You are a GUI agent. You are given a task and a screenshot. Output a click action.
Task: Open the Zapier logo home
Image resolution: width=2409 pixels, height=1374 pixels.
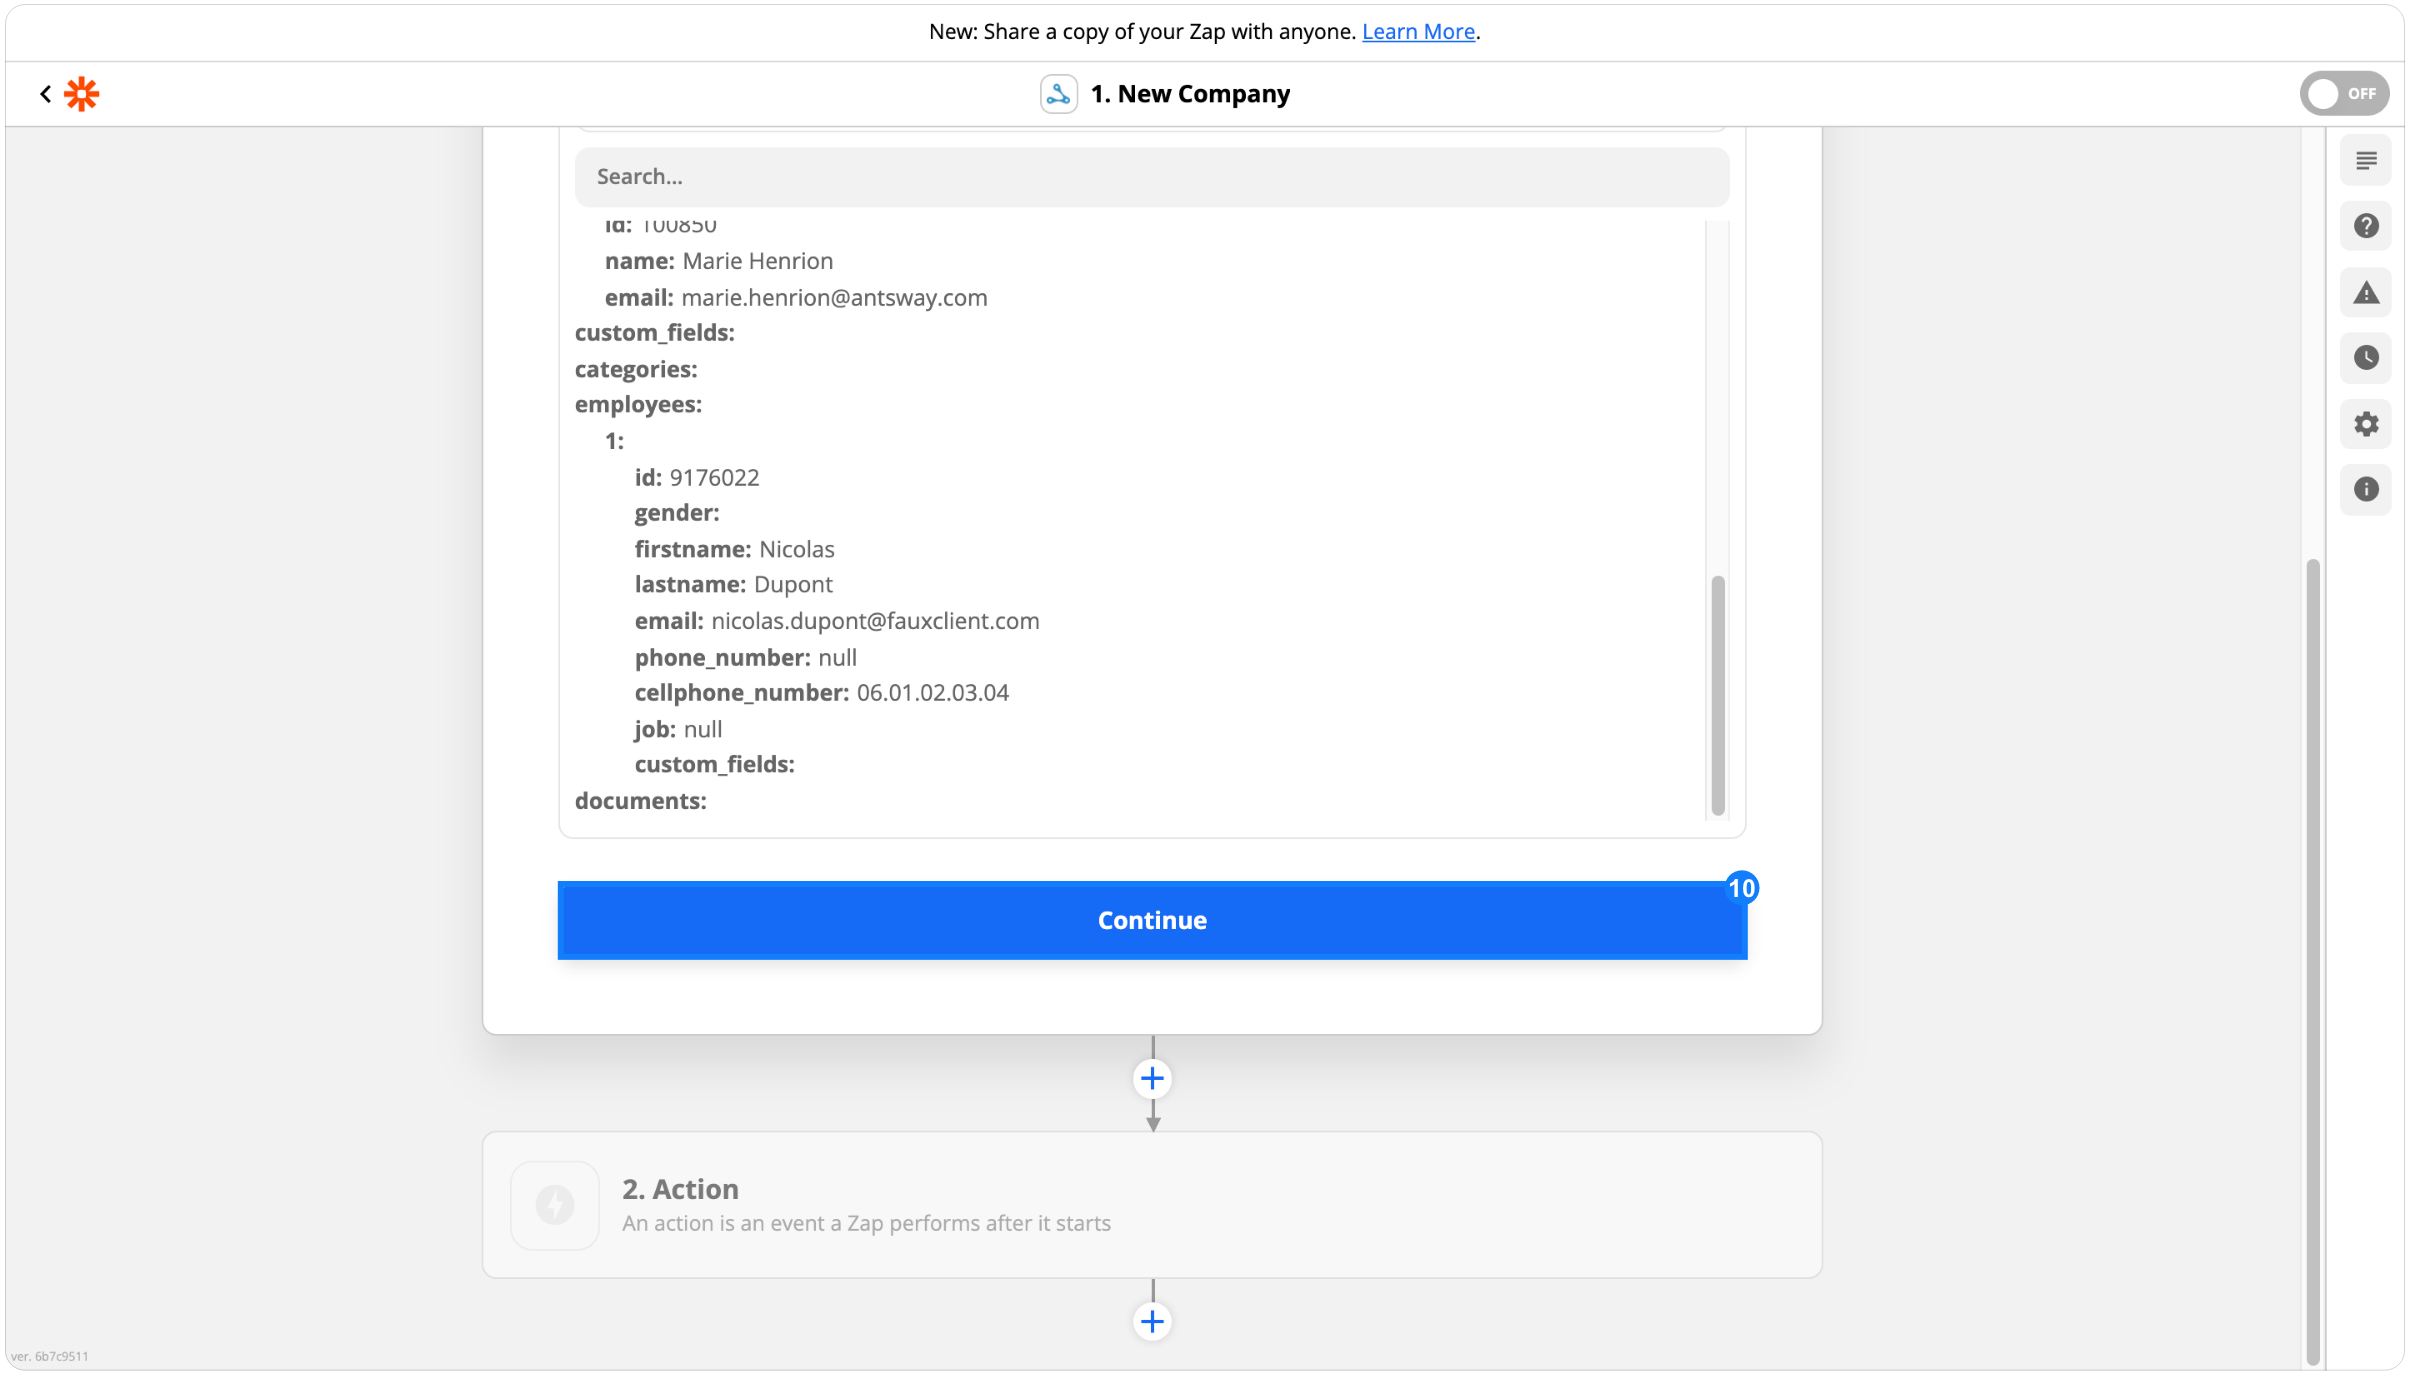click(82, 94)
